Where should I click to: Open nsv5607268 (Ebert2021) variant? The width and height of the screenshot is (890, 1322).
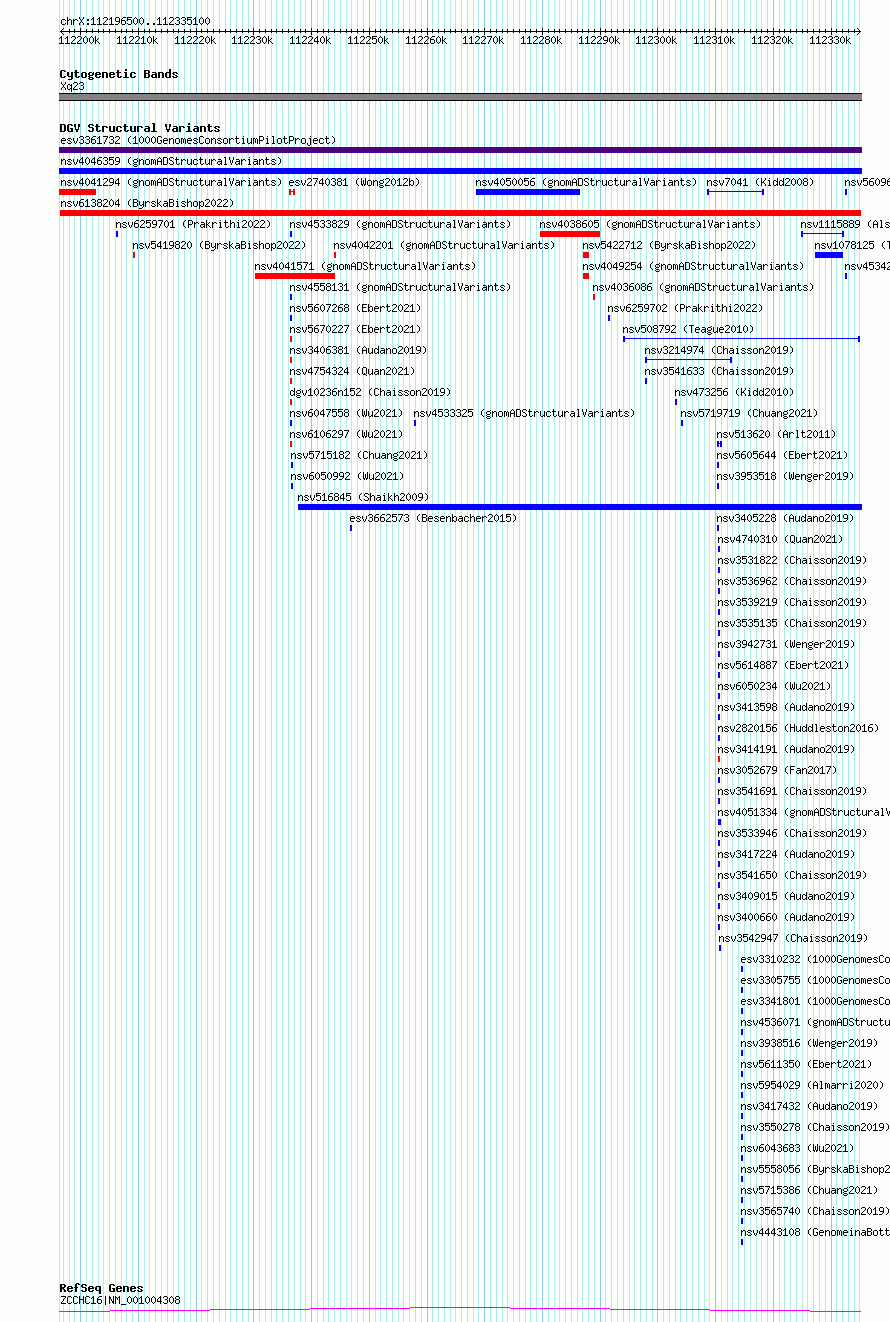[355, 309]
